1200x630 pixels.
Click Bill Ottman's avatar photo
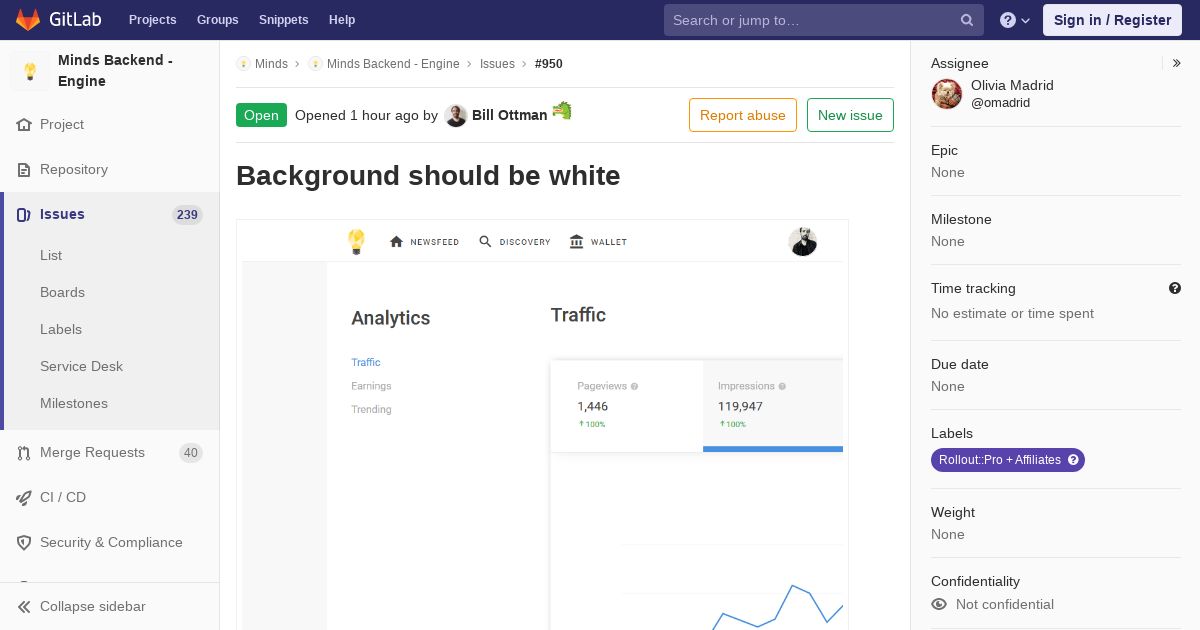(456, 116)
